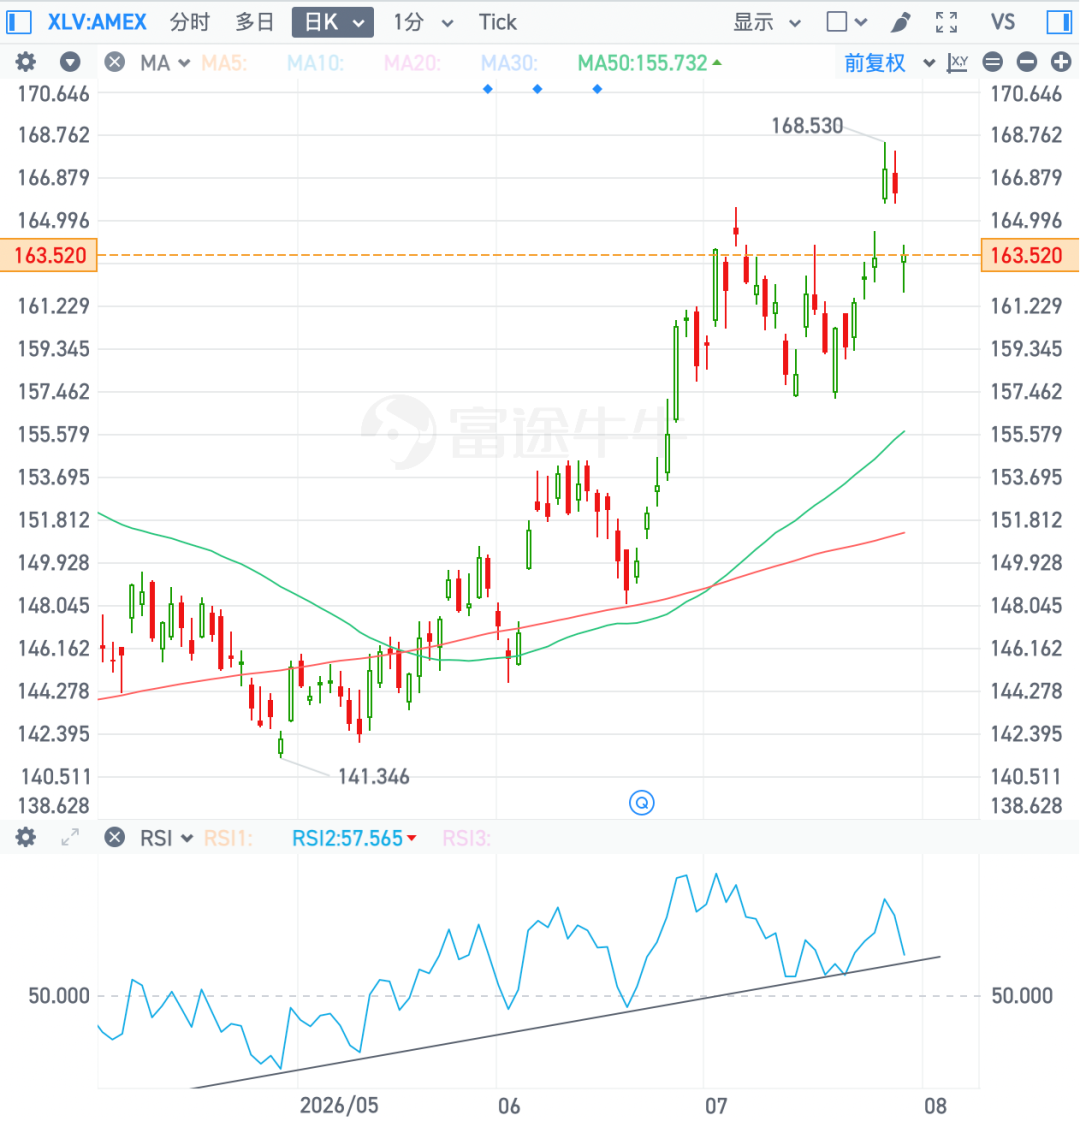
Task: Open the MA indicator type dropdown
Action: pos(165,63)
